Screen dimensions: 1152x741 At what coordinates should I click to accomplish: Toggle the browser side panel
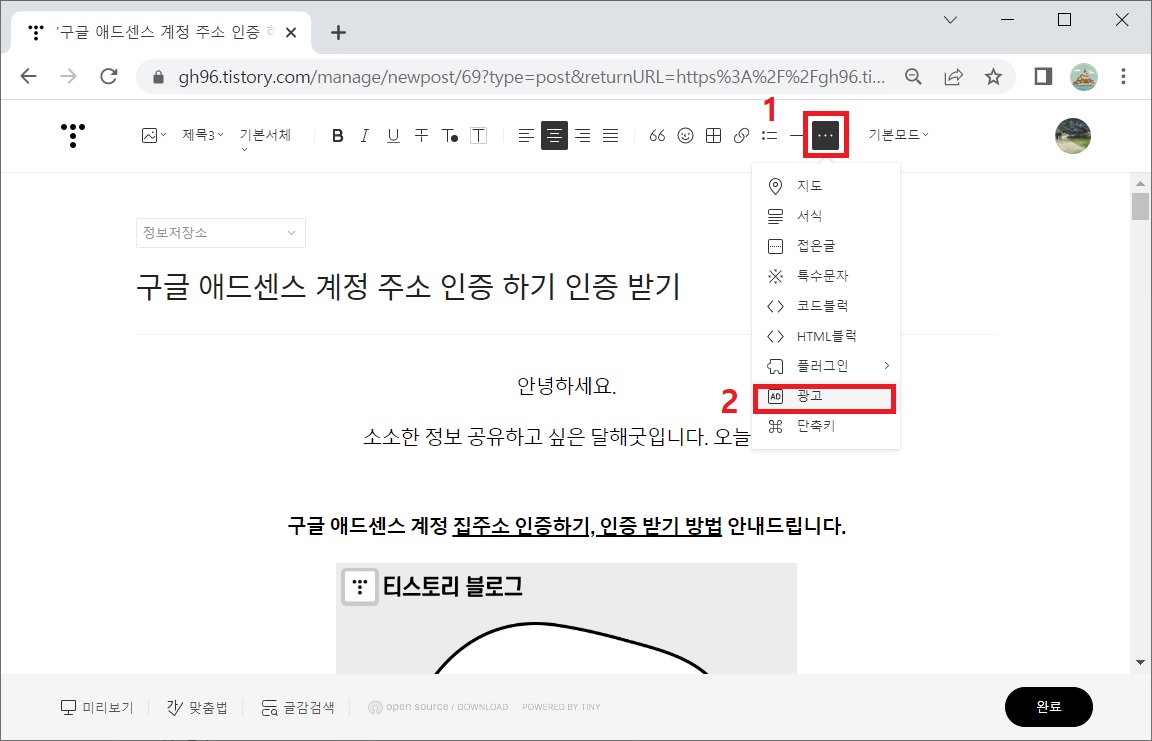pyautogui.click(x=1043, y=76)
